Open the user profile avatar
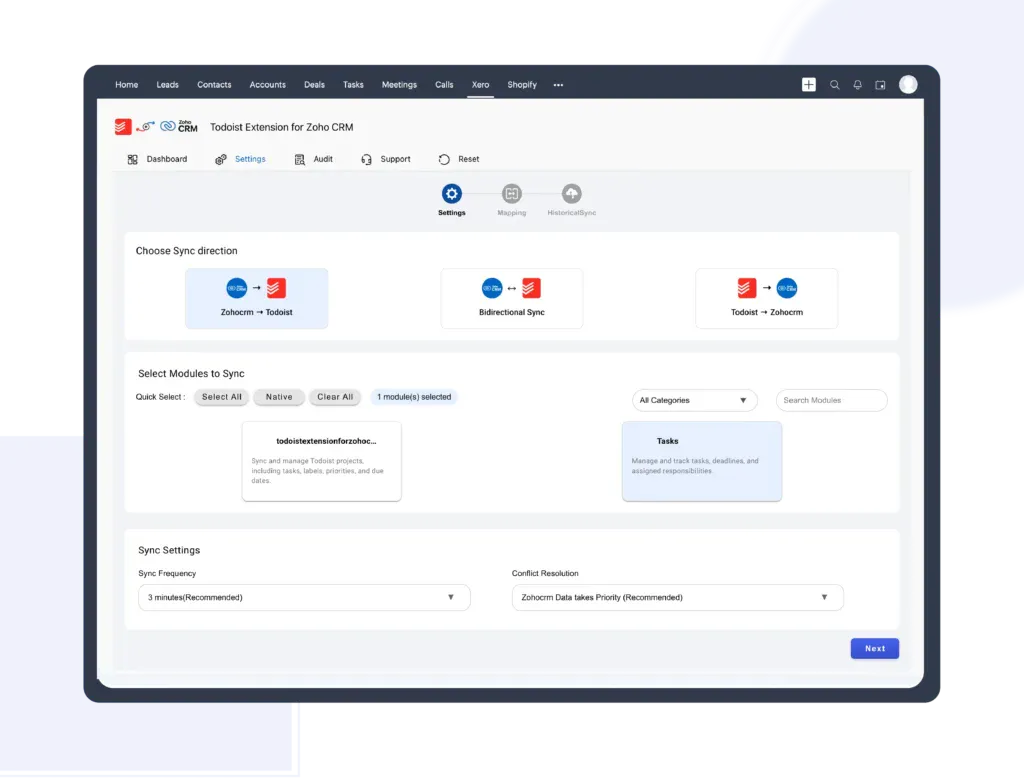 click(x=908, y=84)
